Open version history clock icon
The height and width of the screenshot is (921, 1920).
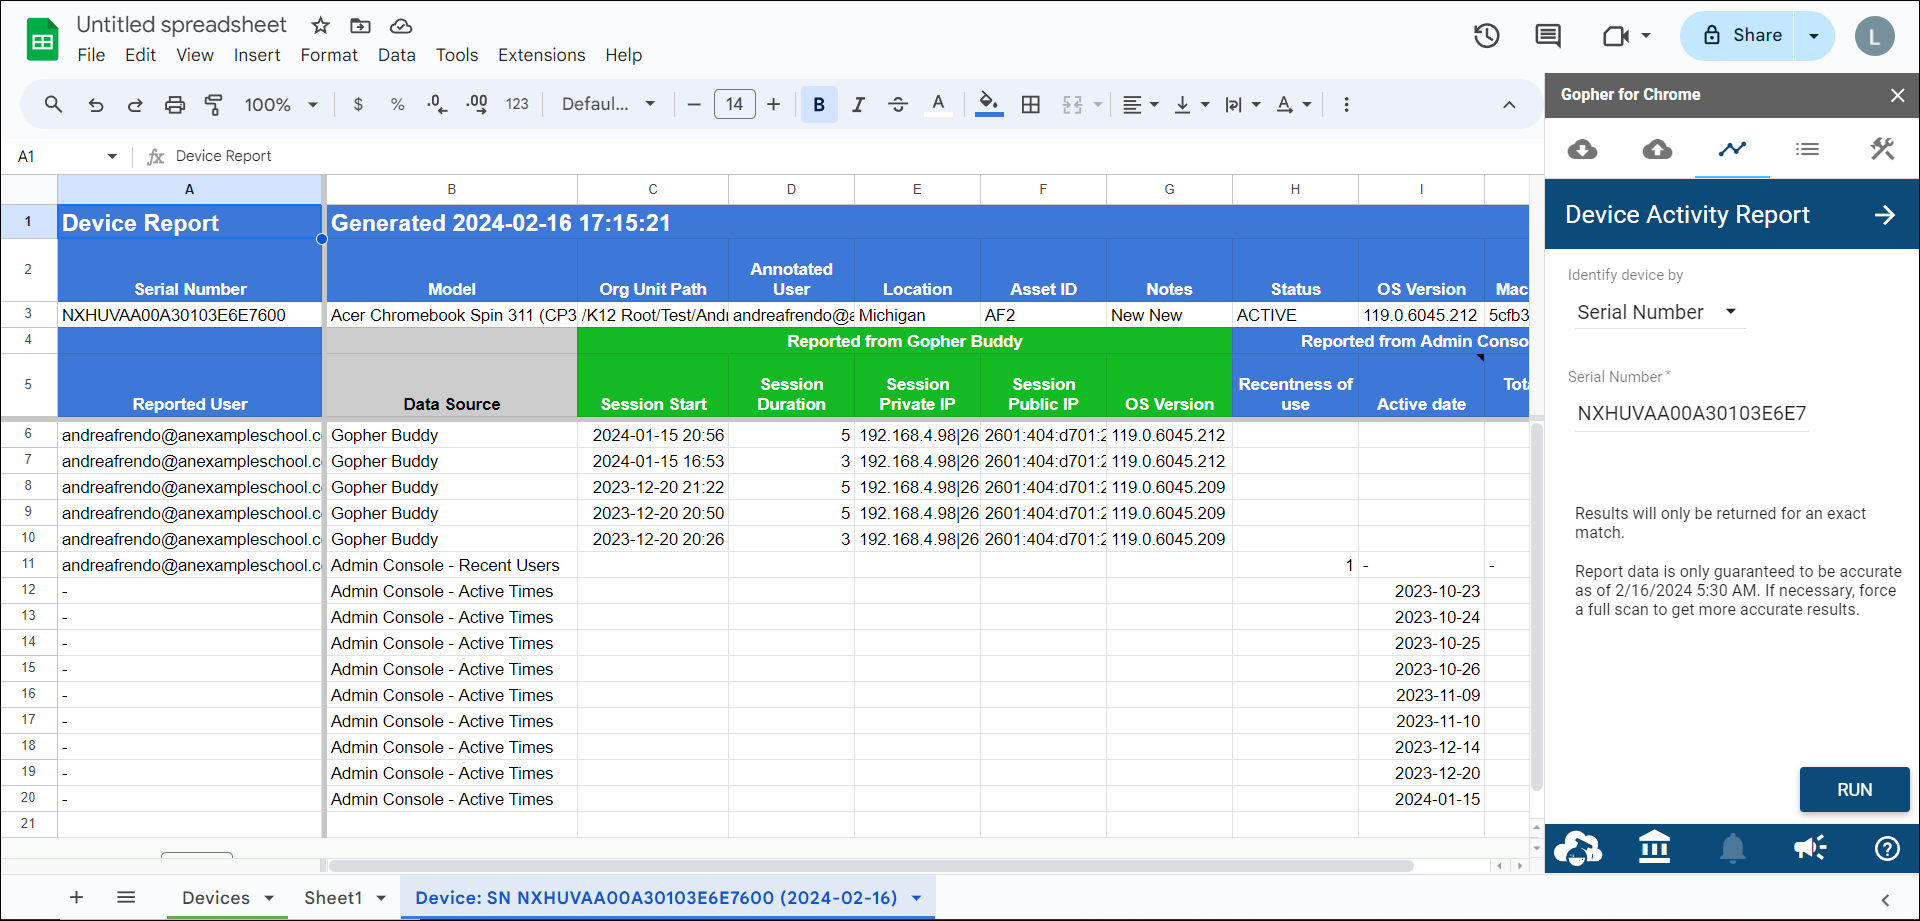pyautogui.click(x=1487, y=36)
